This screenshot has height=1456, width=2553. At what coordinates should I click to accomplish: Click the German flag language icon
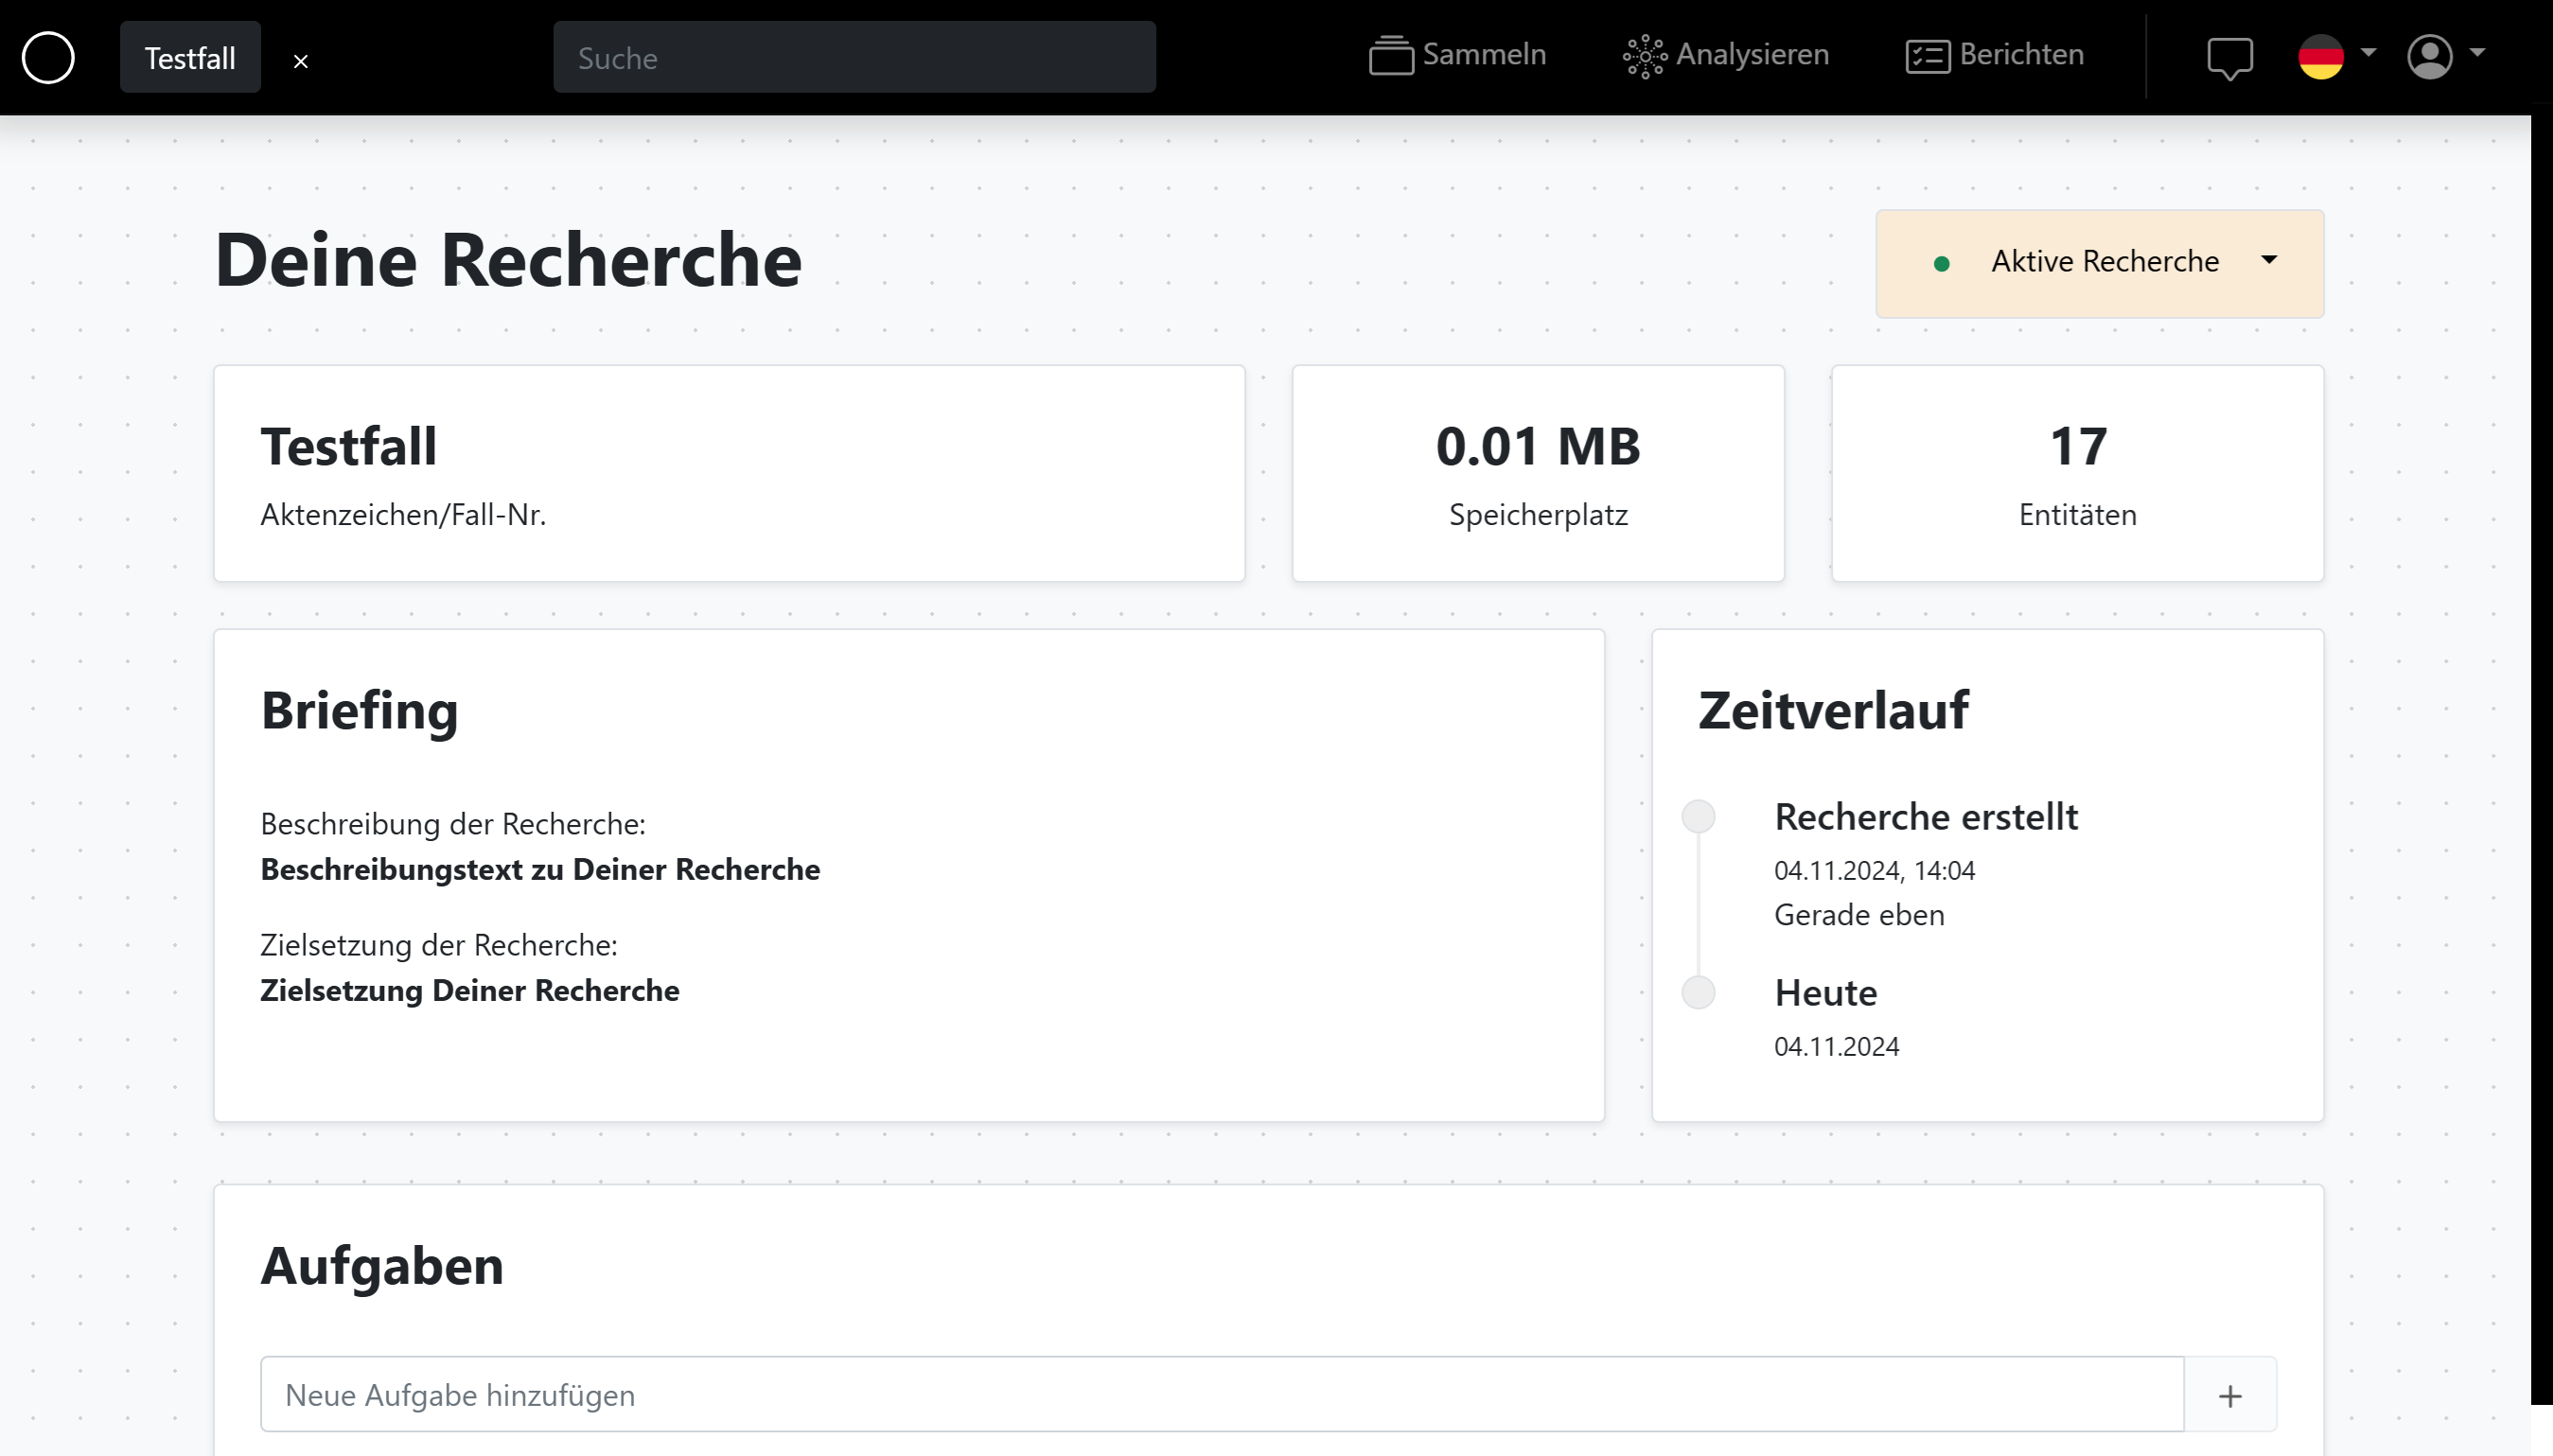tap(2320, 56)
